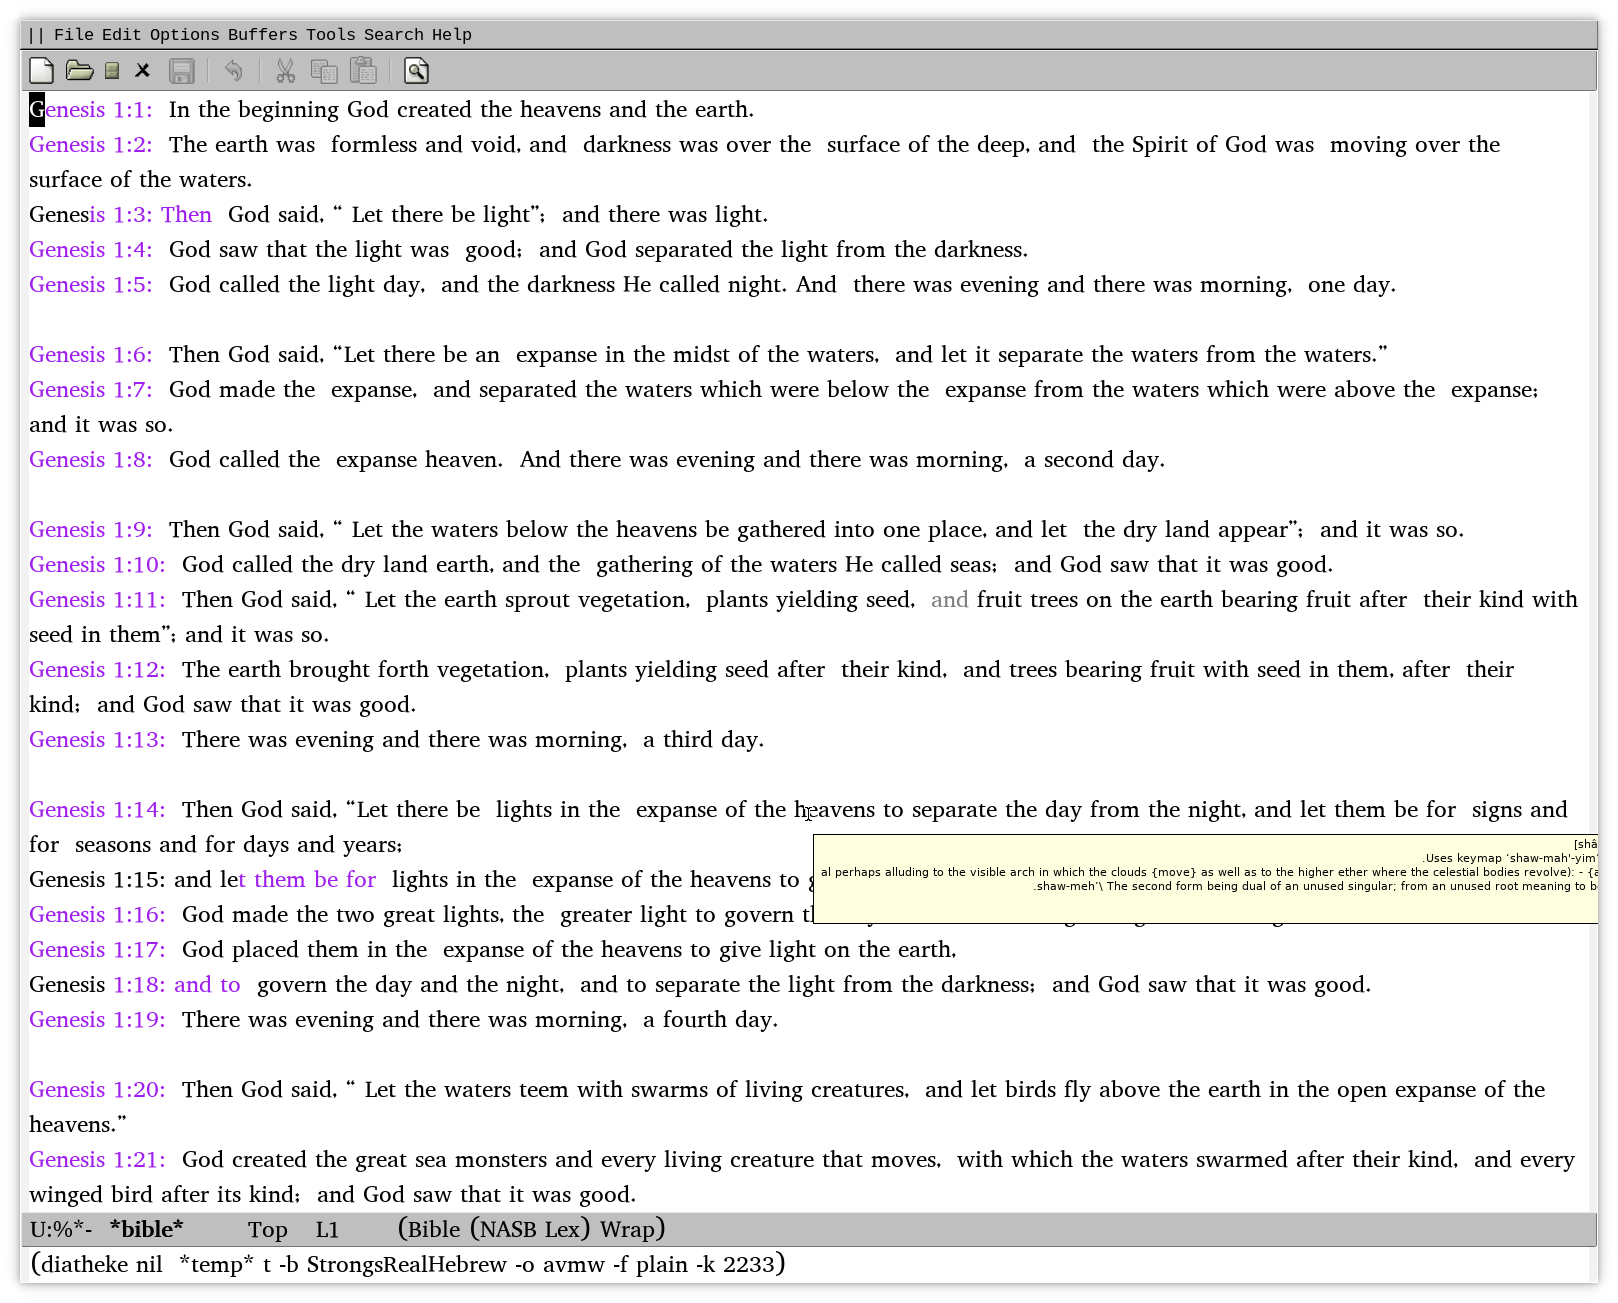The image size is (1618, 1303).
Task: Click the Paste clipboard icon
Action: 363,71
